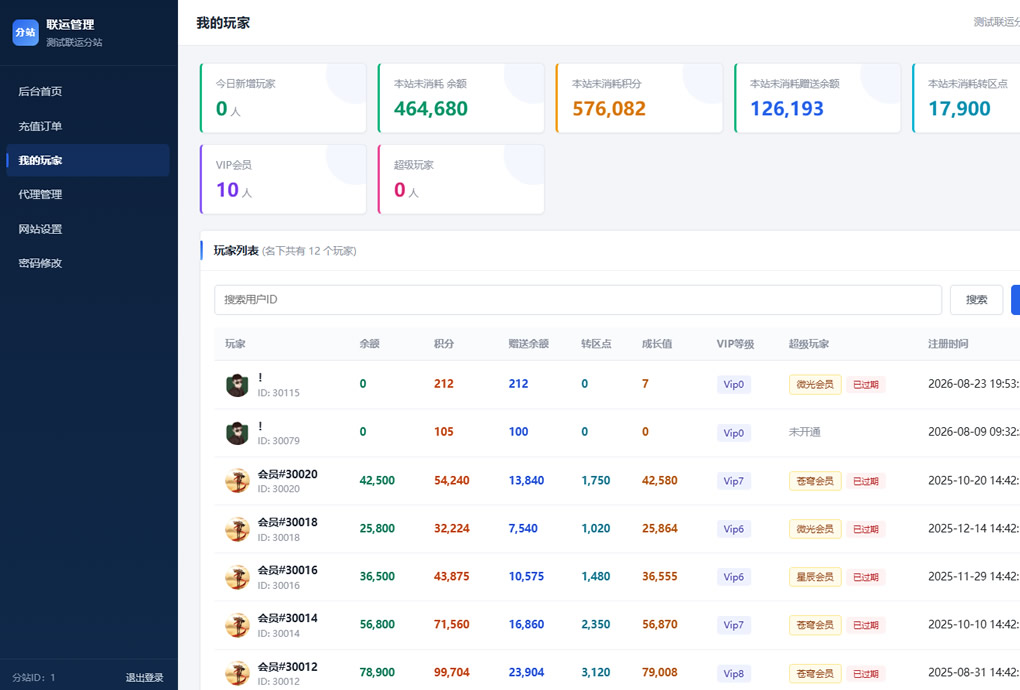Click the 赠送余额 column header
This screenshot has width=1020, height=690.
pos(529,344)
